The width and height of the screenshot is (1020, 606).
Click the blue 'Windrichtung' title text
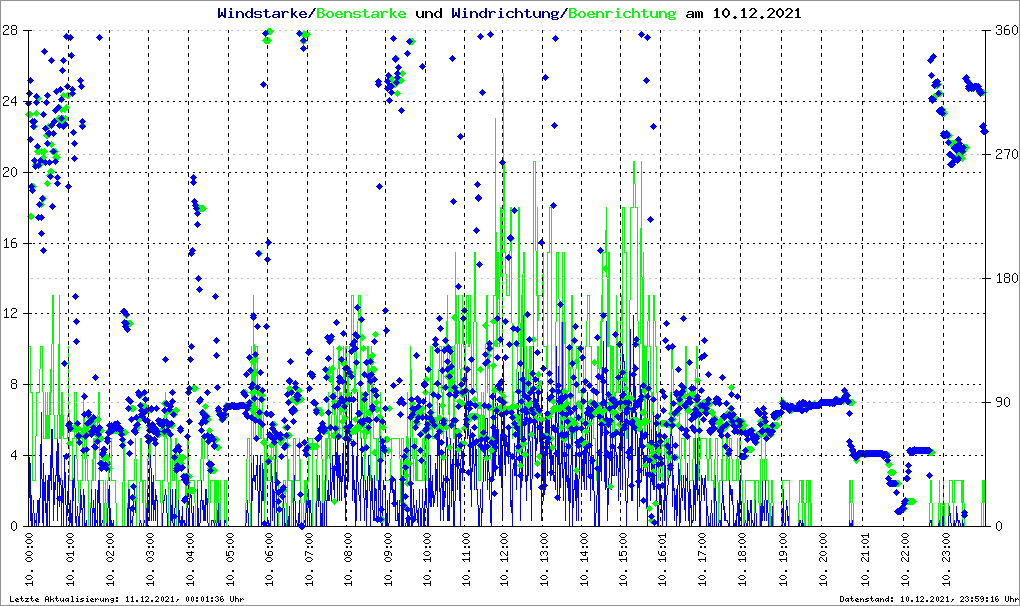pos(506,14)
